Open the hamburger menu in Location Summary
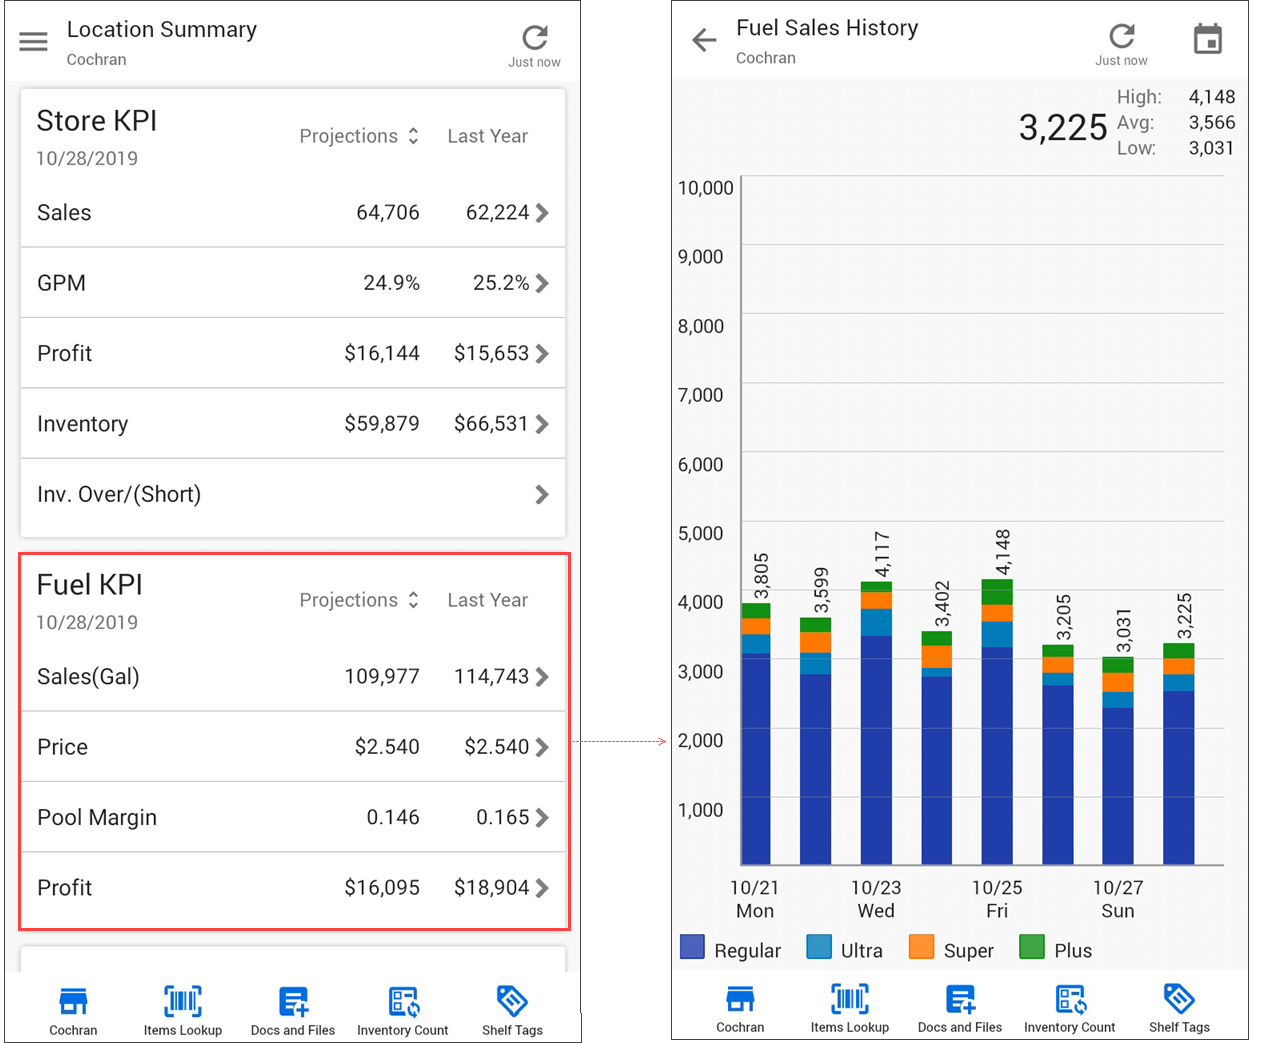 (33, 41)
